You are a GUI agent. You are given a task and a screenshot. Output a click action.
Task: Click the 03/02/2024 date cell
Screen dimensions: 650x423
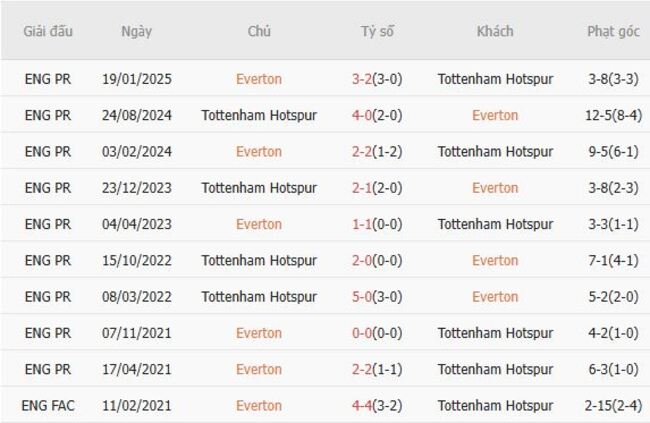(x=136, y=152)
